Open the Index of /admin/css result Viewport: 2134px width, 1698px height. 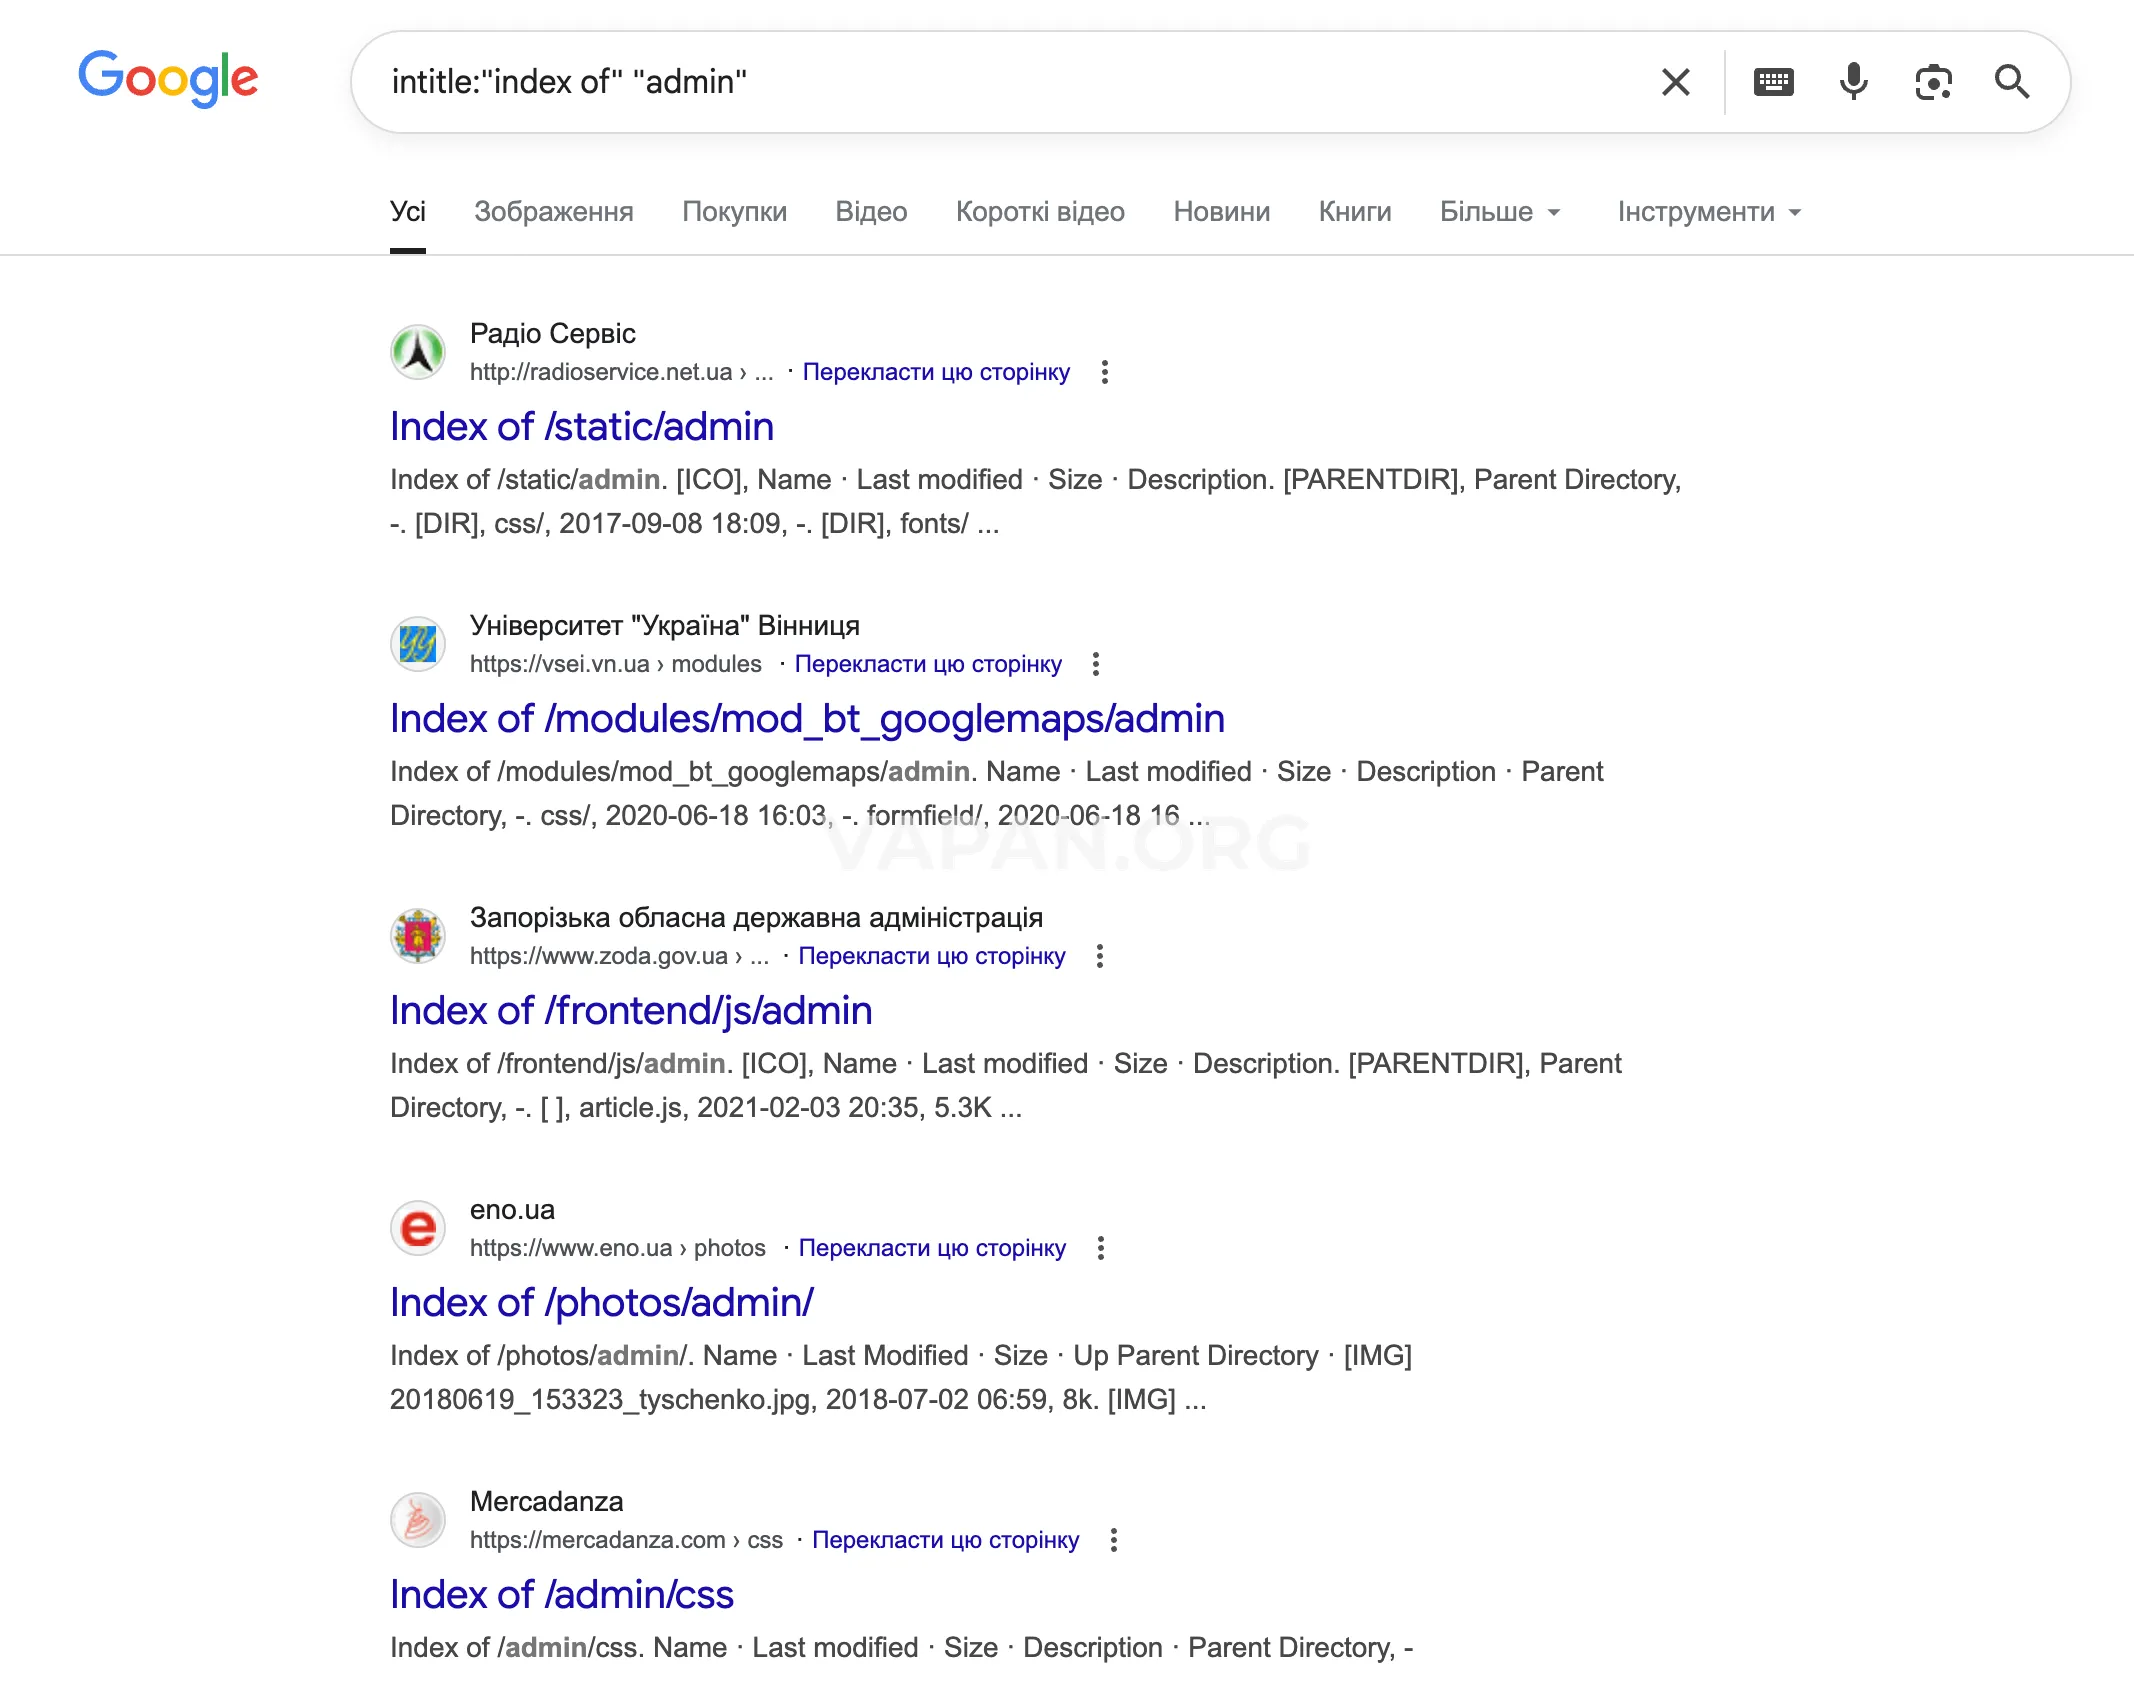pos(562,1595)
